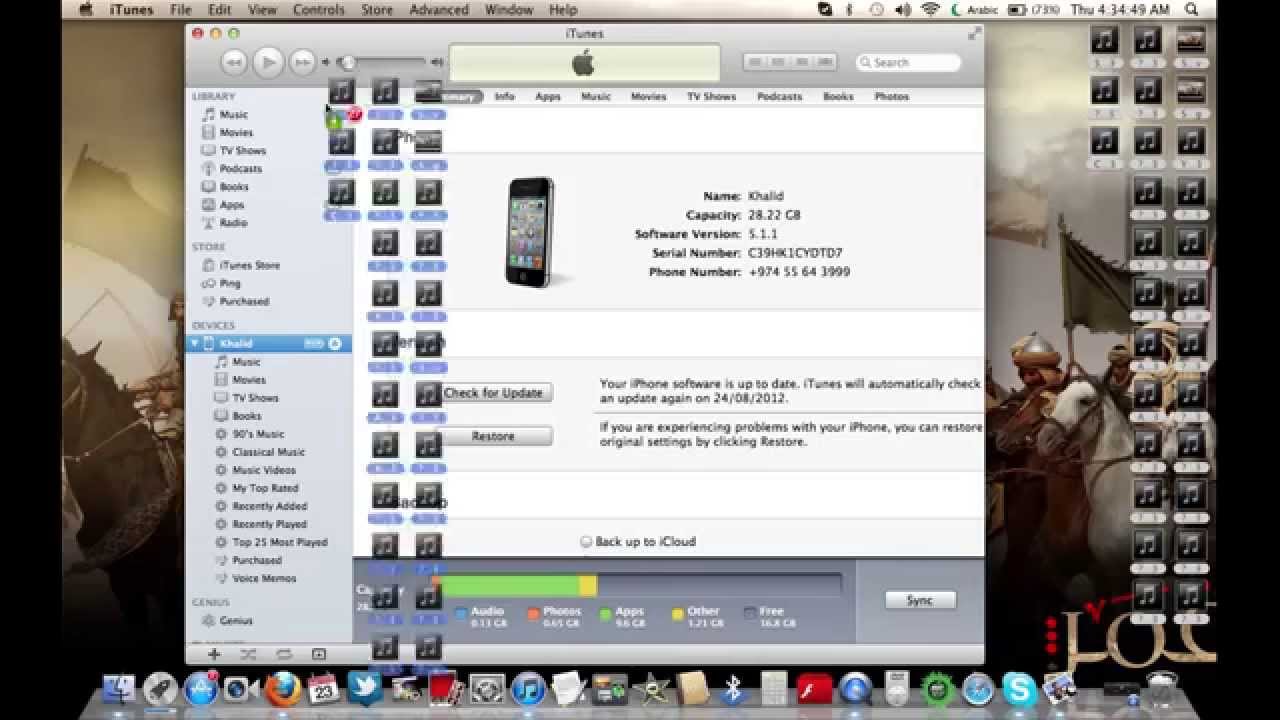This screenshot has height=720, width=1280.
Task: Click the yellow Other segment of capacity bar
Action: [588, 586]
